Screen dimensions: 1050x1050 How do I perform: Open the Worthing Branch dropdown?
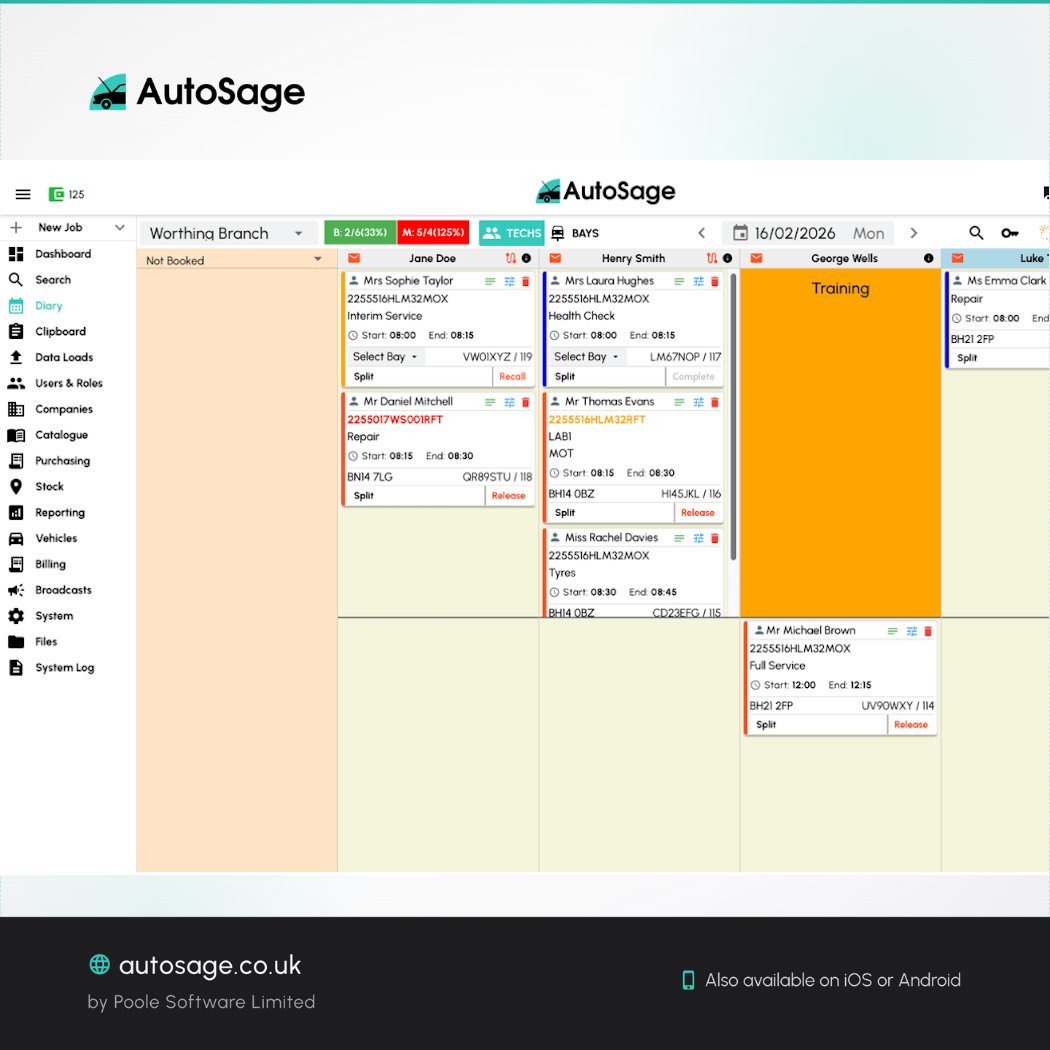point(228,232)
